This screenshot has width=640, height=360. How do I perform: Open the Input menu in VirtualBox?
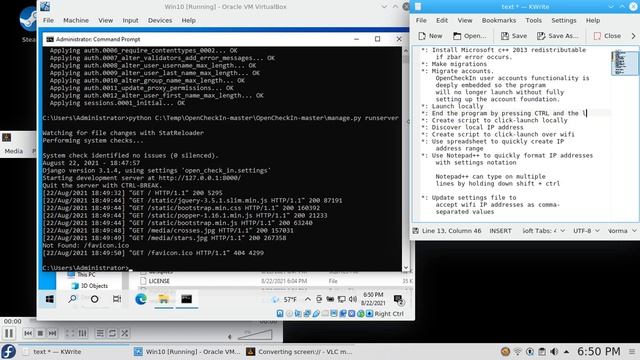point(130,20)
